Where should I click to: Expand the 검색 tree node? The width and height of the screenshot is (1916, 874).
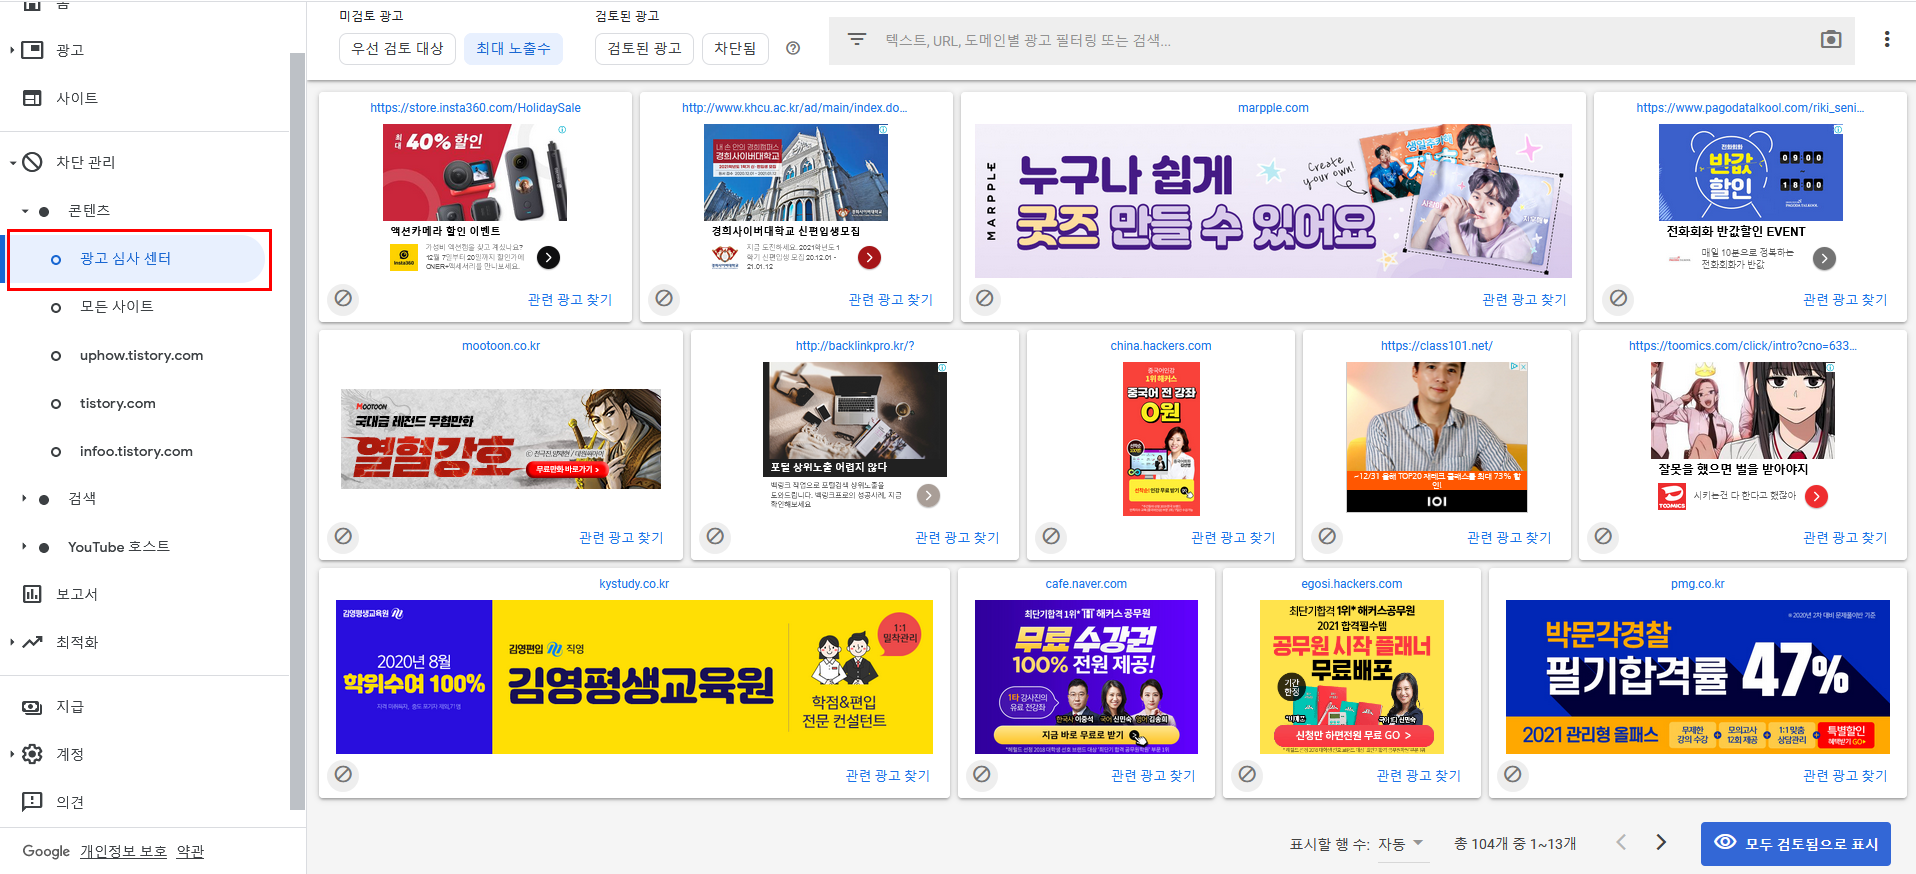pos(24,498)
